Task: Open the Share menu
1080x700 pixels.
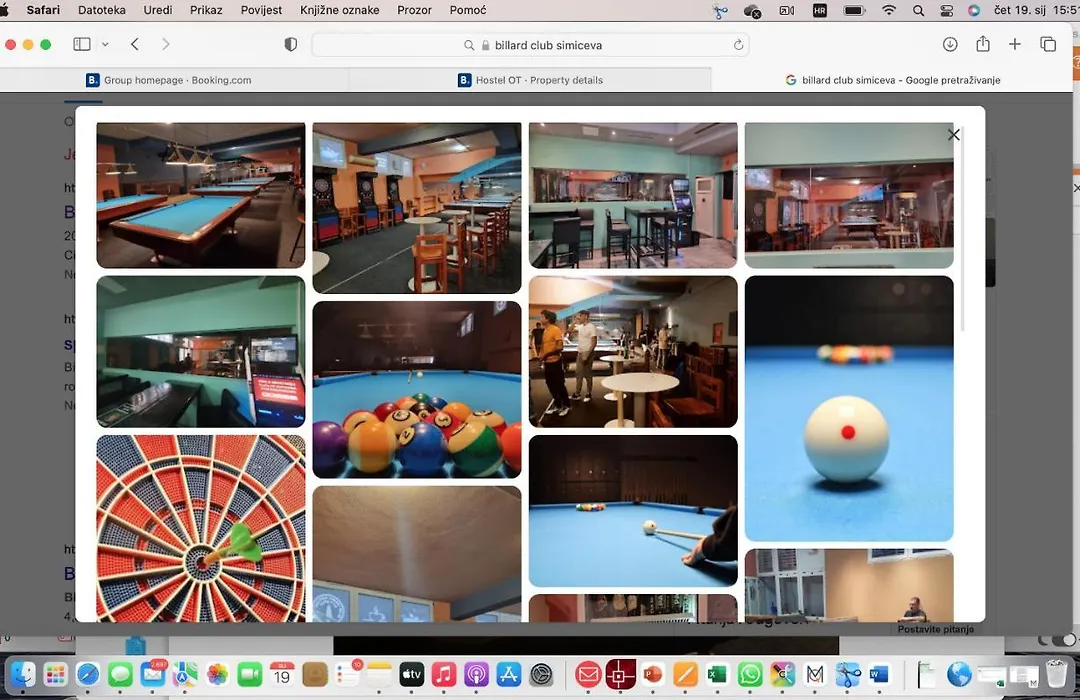Action: pos(983,44)
